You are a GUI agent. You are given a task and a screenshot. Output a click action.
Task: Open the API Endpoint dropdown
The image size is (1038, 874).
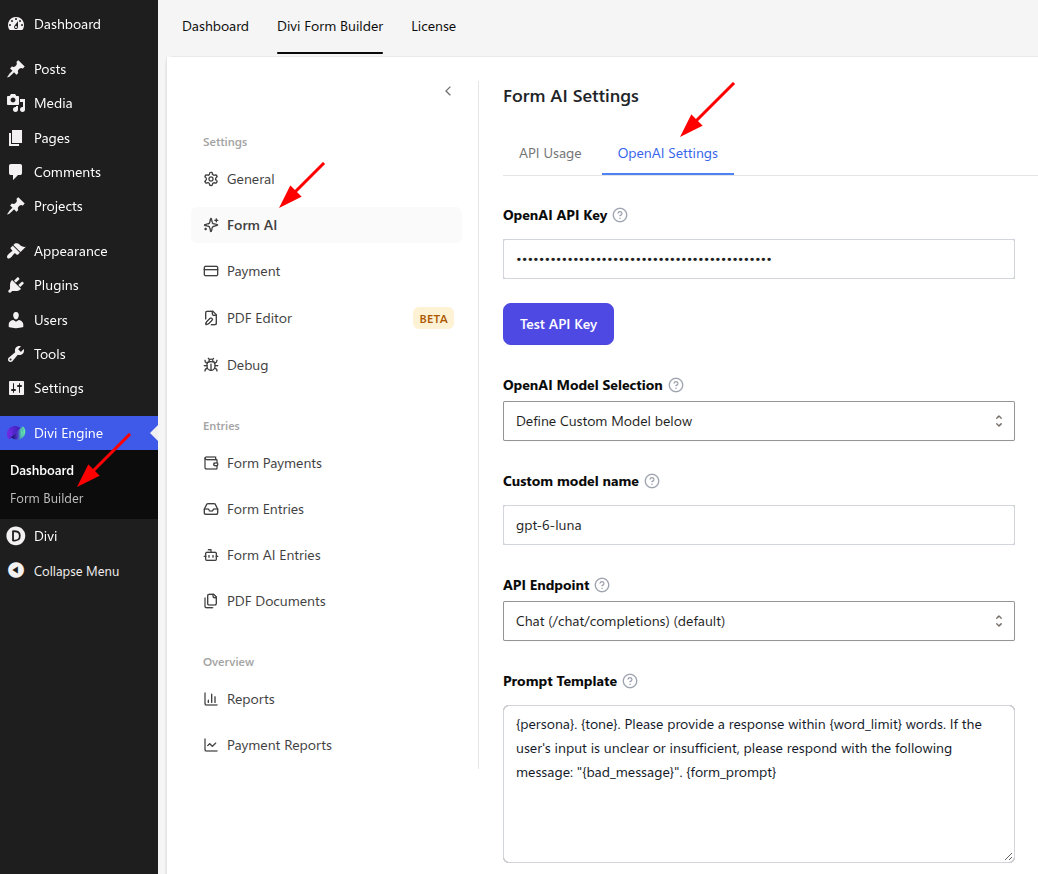[x=759, y=620]
